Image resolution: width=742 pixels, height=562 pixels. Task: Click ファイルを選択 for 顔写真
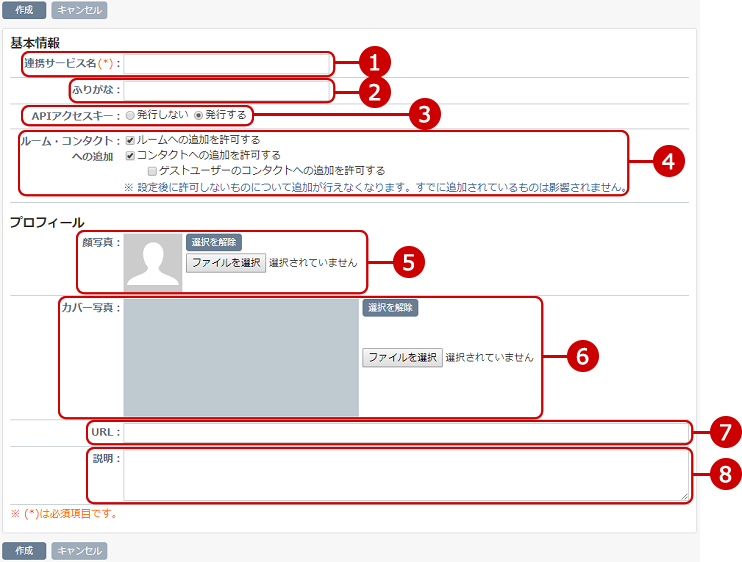point(226,263)
